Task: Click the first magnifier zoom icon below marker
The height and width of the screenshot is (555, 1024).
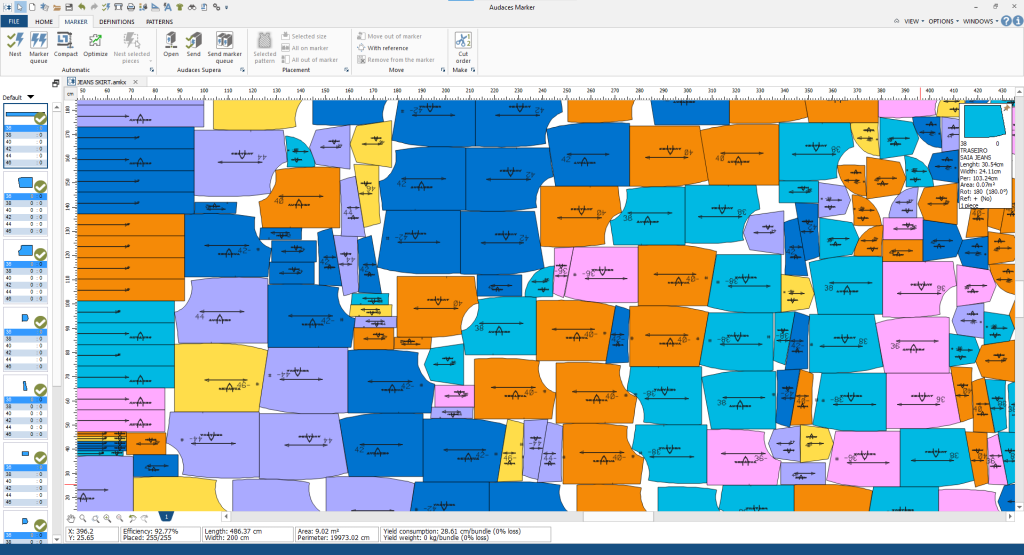Action: [83, 518]
